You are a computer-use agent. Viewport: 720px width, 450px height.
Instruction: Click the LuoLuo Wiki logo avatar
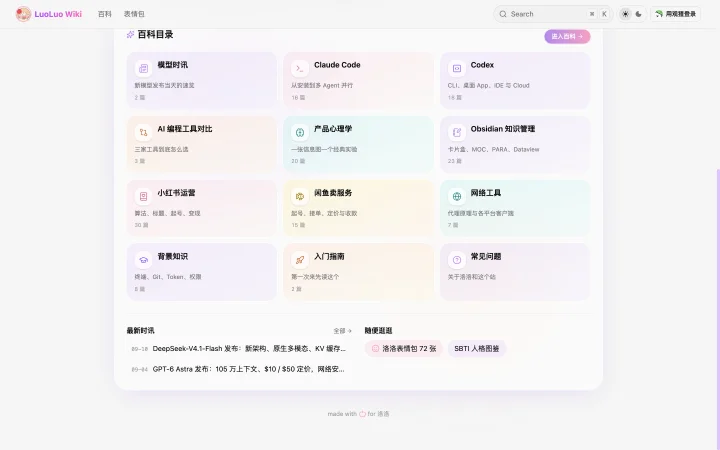(x=23, y=14)
